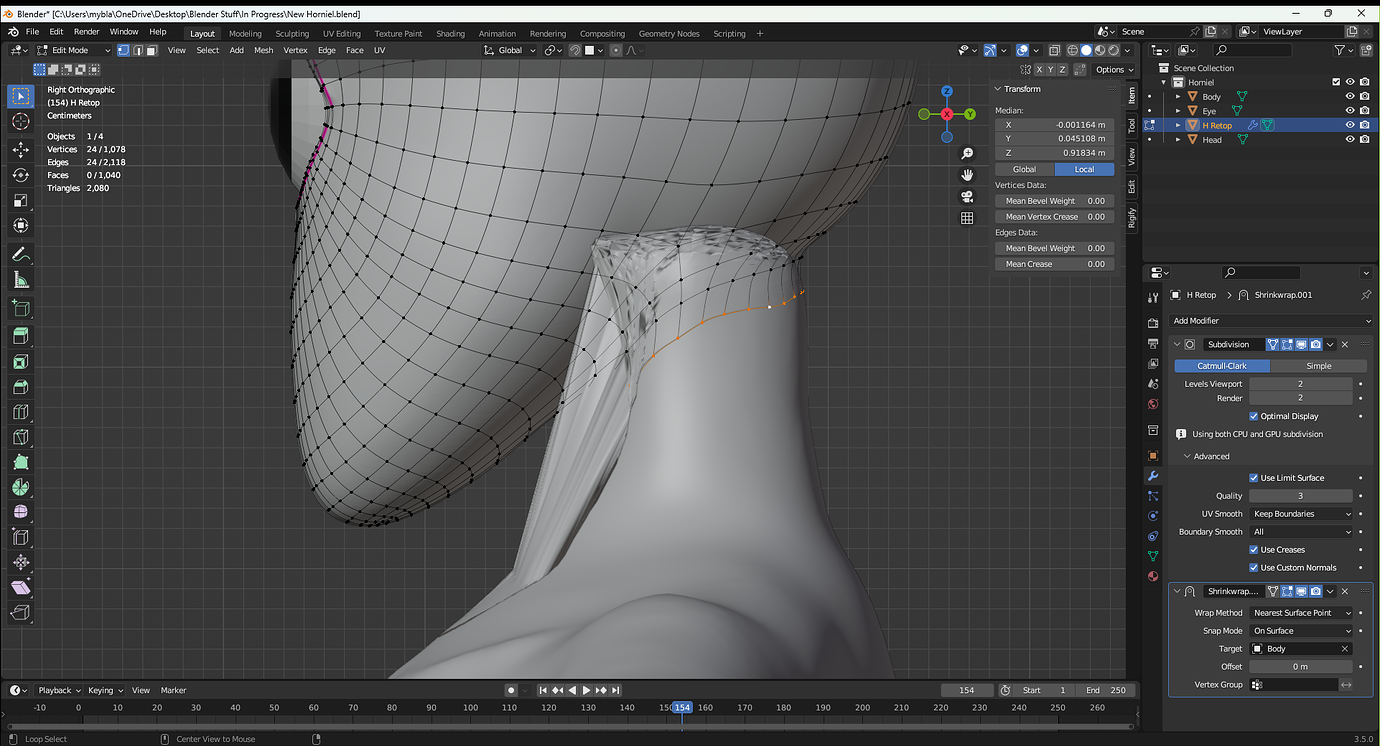This screenshot has height=746, width=1380.
Task: Select the Spin tool
Action: (x=21, y=487)
